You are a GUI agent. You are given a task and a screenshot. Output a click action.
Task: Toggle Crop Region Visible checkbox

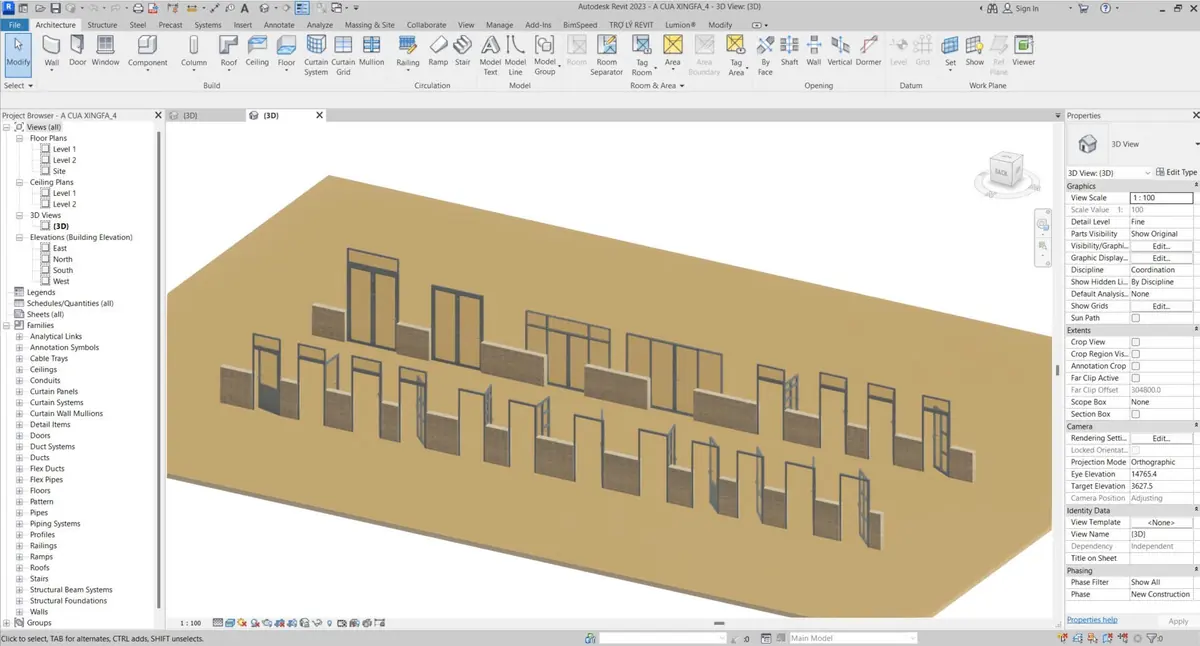pyautogui.click(x=1135, y=354)
